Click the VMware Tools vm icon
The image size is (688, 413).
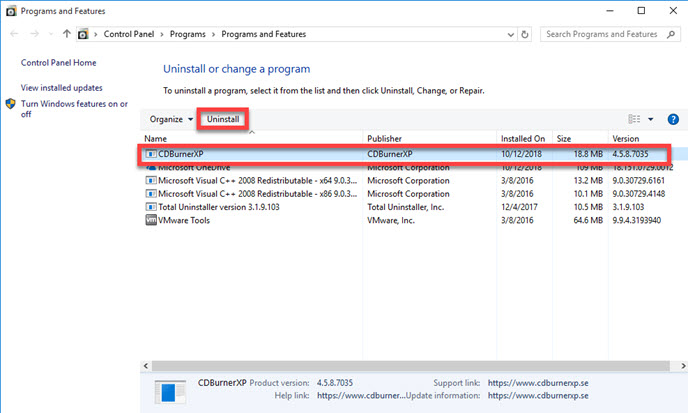[151, 220]
